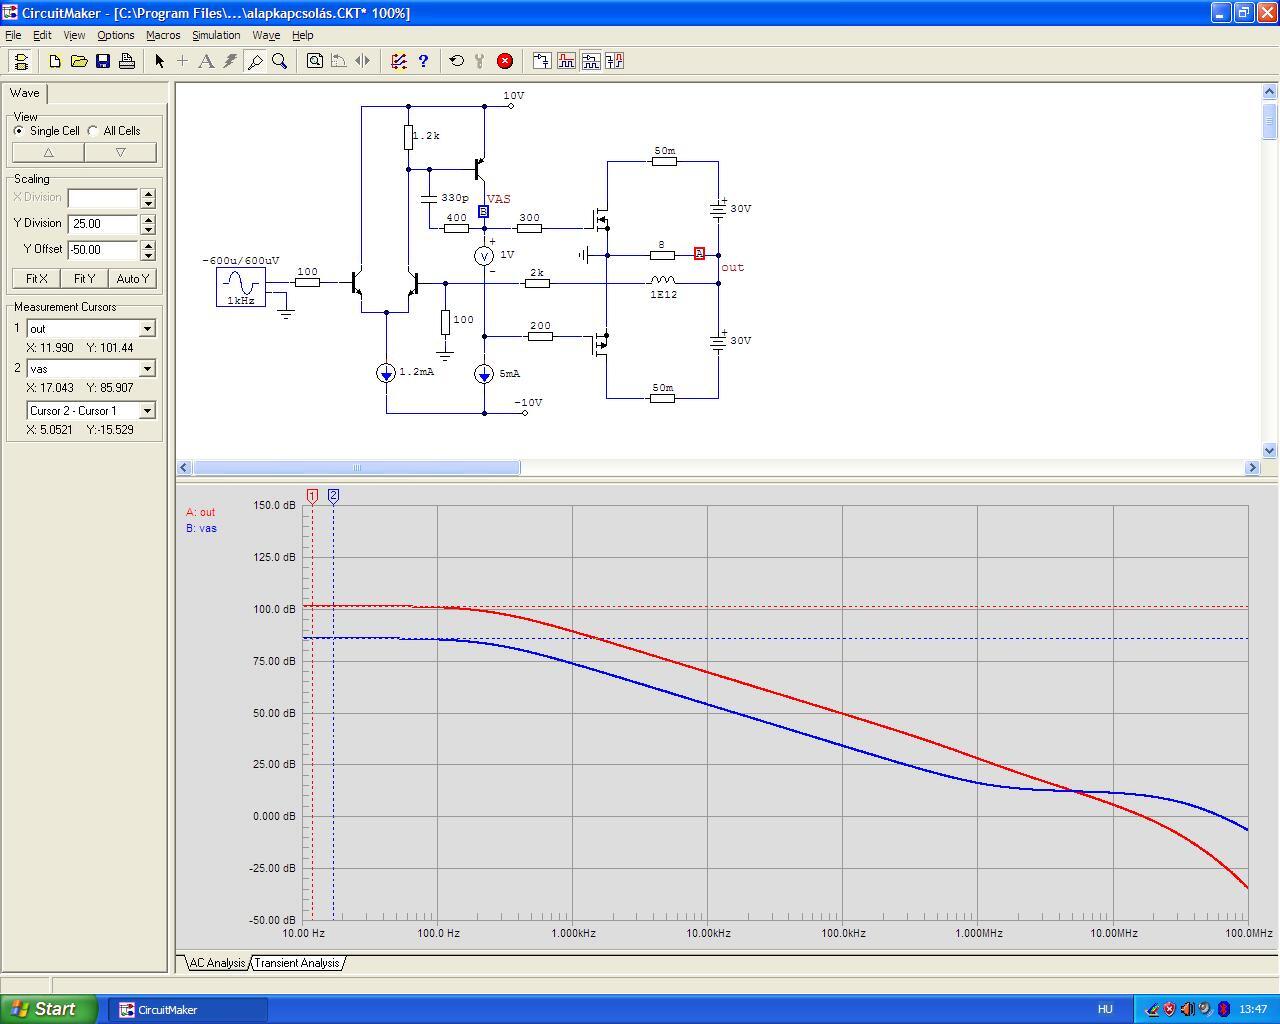
Task: Click the Rotate 90 icon
Action: click(x=339, y=61)
